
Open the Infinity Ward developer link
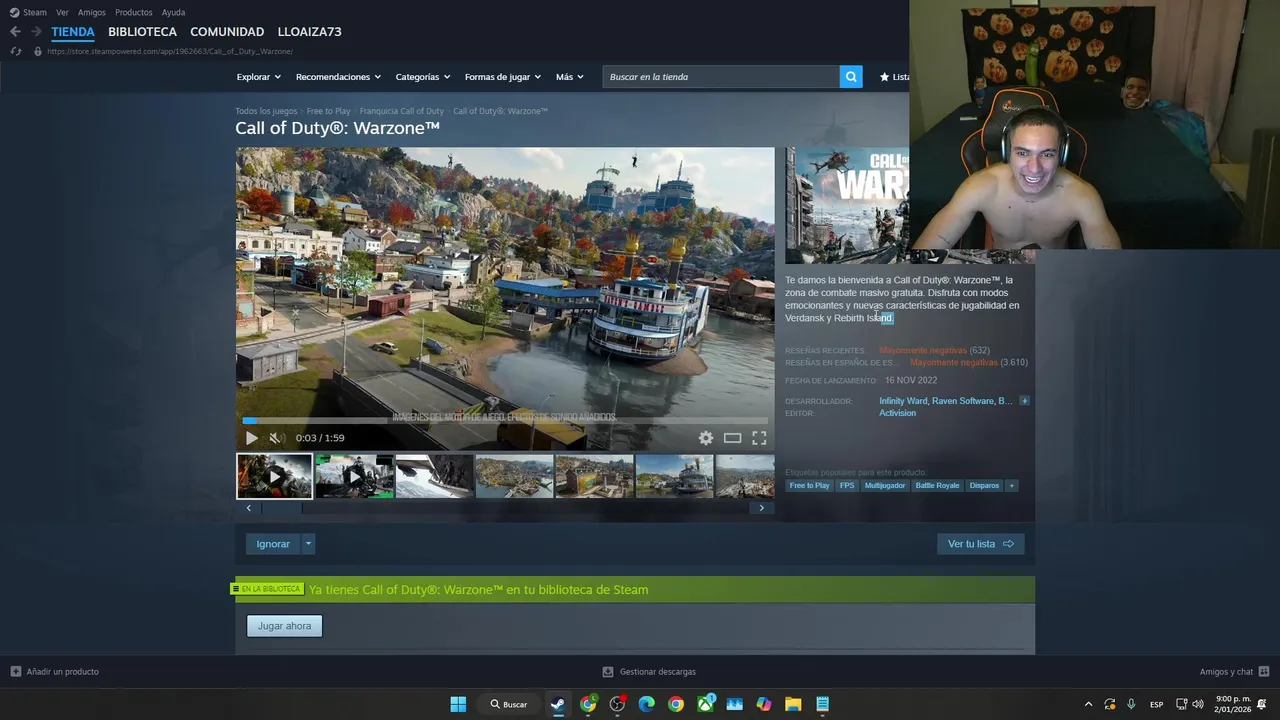tap(903, 401)
